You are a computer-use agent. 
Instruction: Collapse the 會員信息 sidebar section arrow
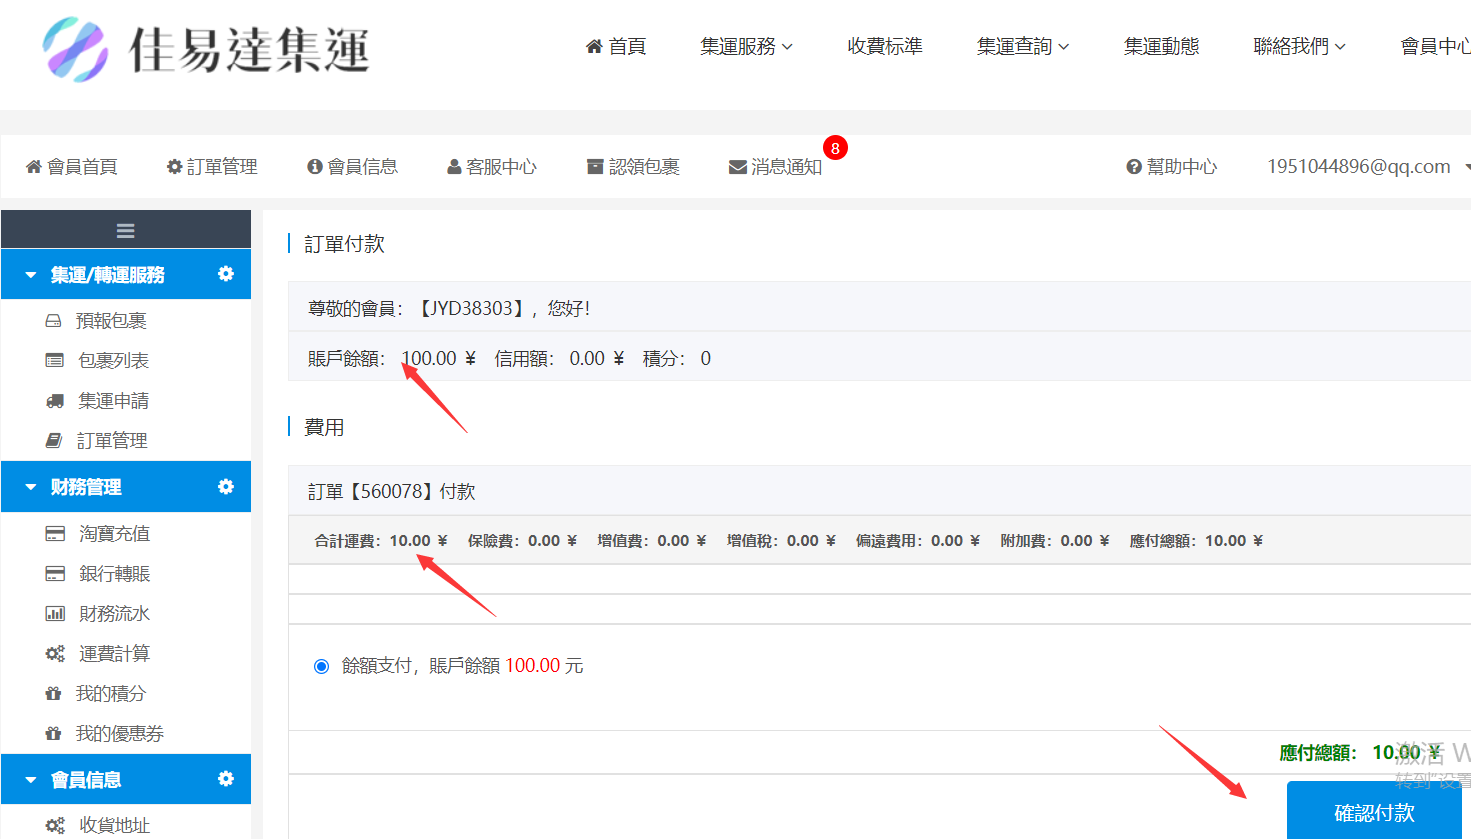pos(31,779)
